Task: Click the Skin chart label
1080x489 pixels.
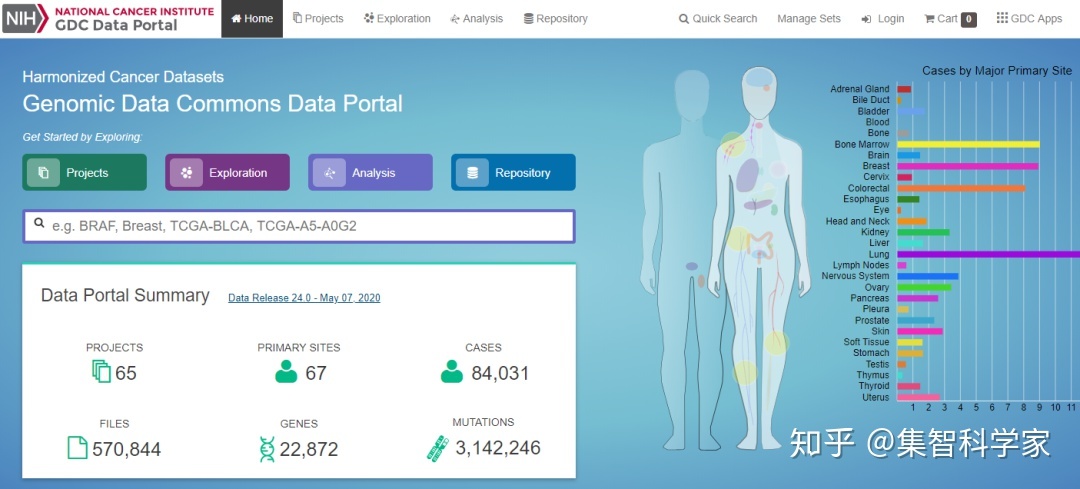Action: click(880, 331)
